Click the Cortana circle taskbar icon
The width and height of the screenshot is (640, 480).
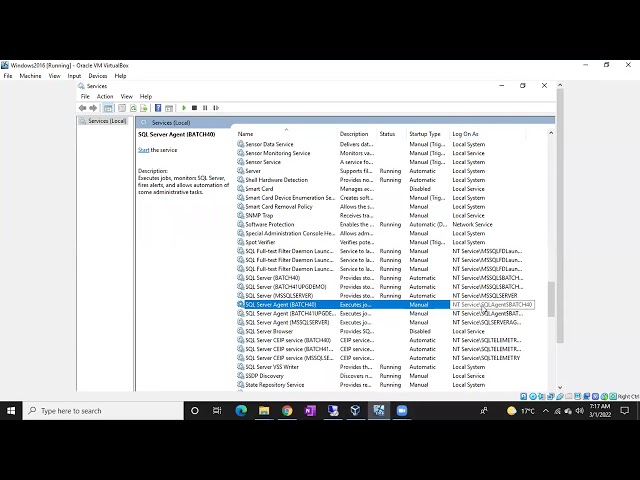pyautogui.click(x=195, y=411)
